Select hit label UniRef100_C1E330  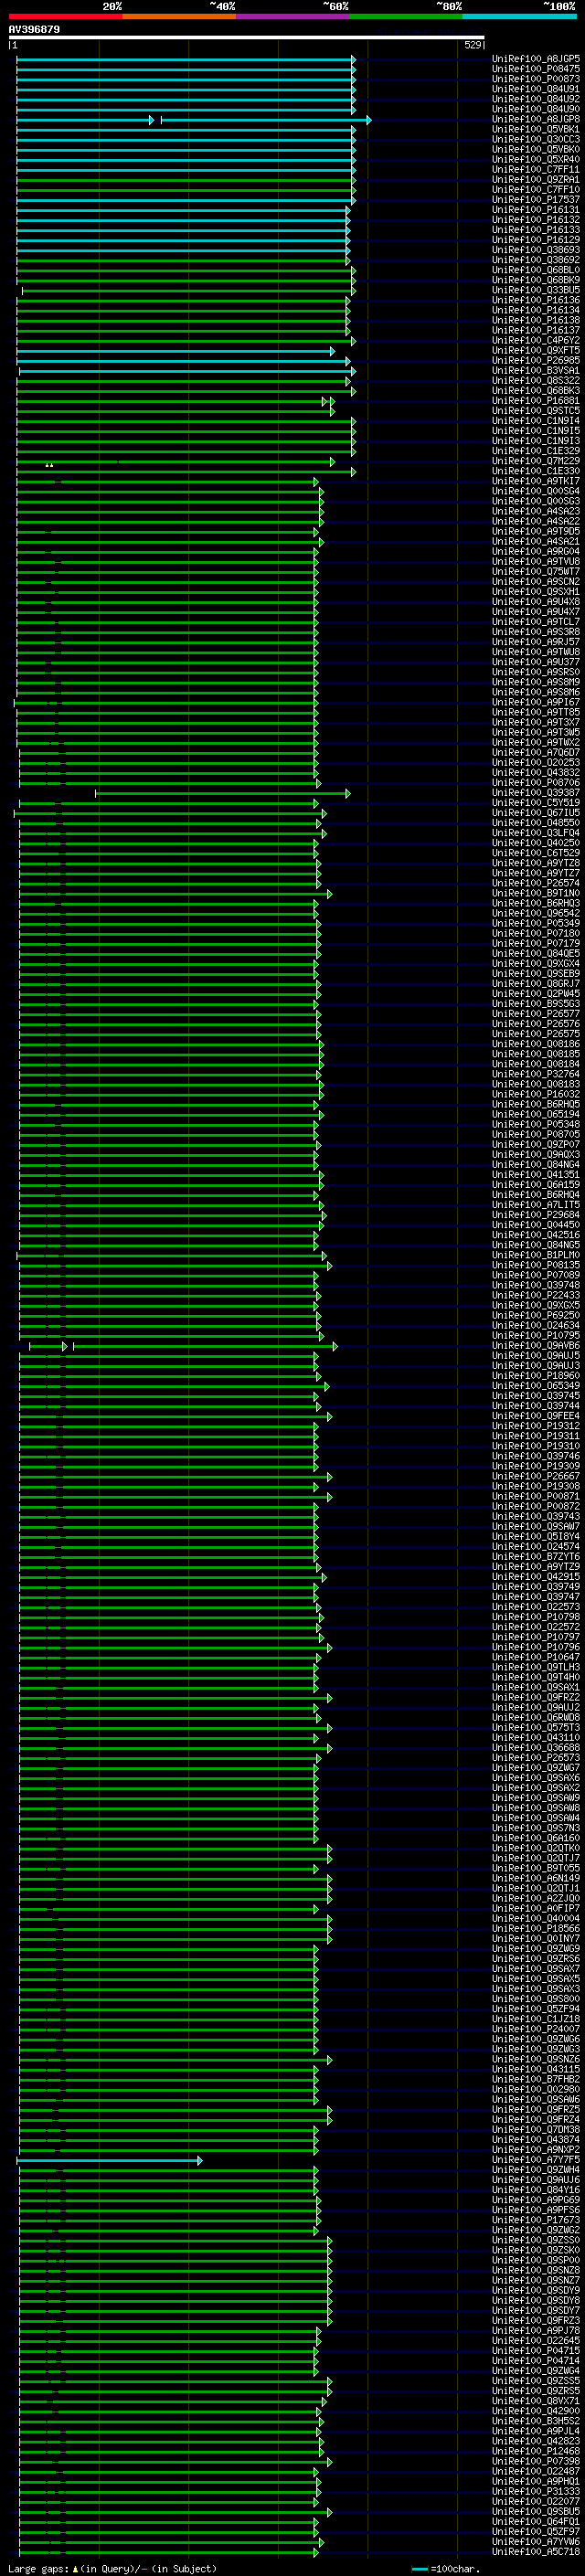click(535, 471)
